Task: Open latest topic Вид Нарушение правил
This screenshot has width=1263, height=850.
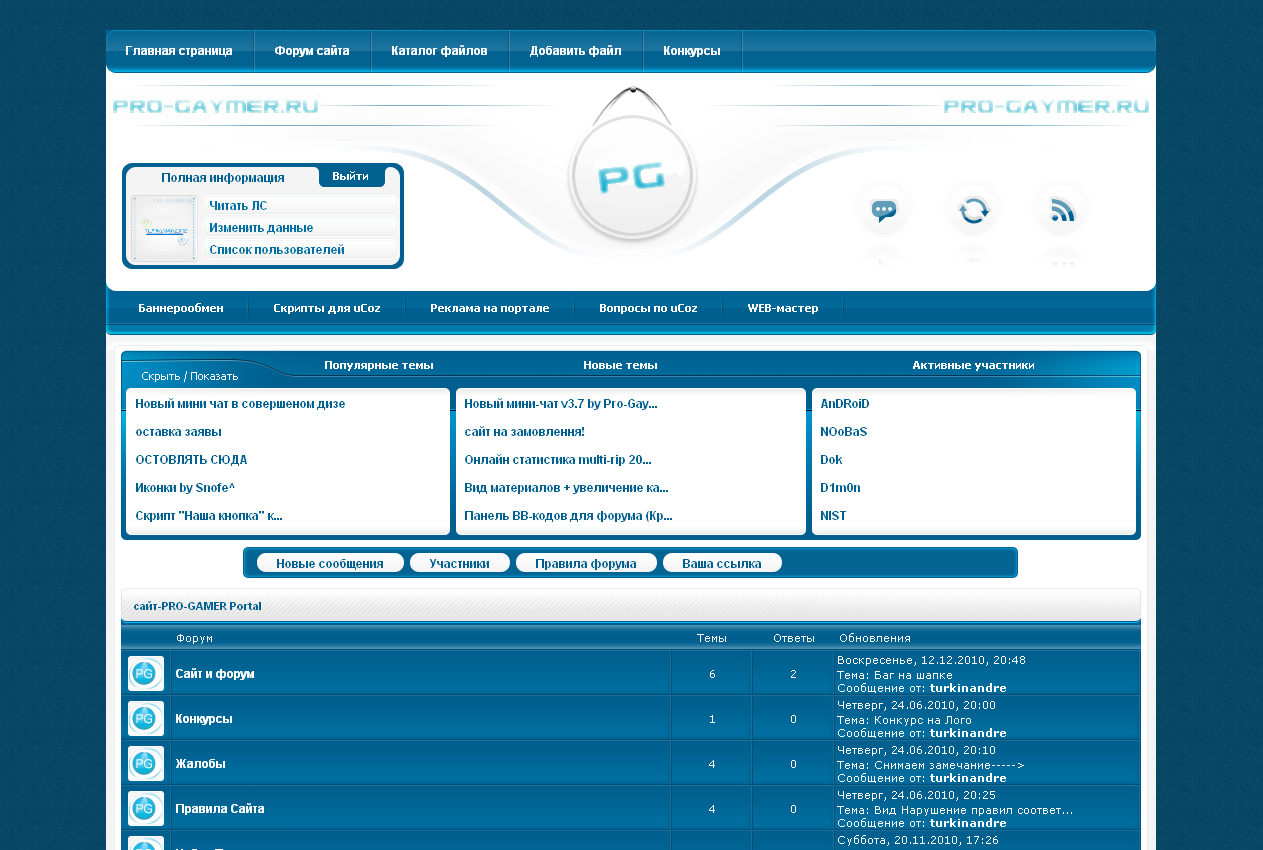Action: 973,810
